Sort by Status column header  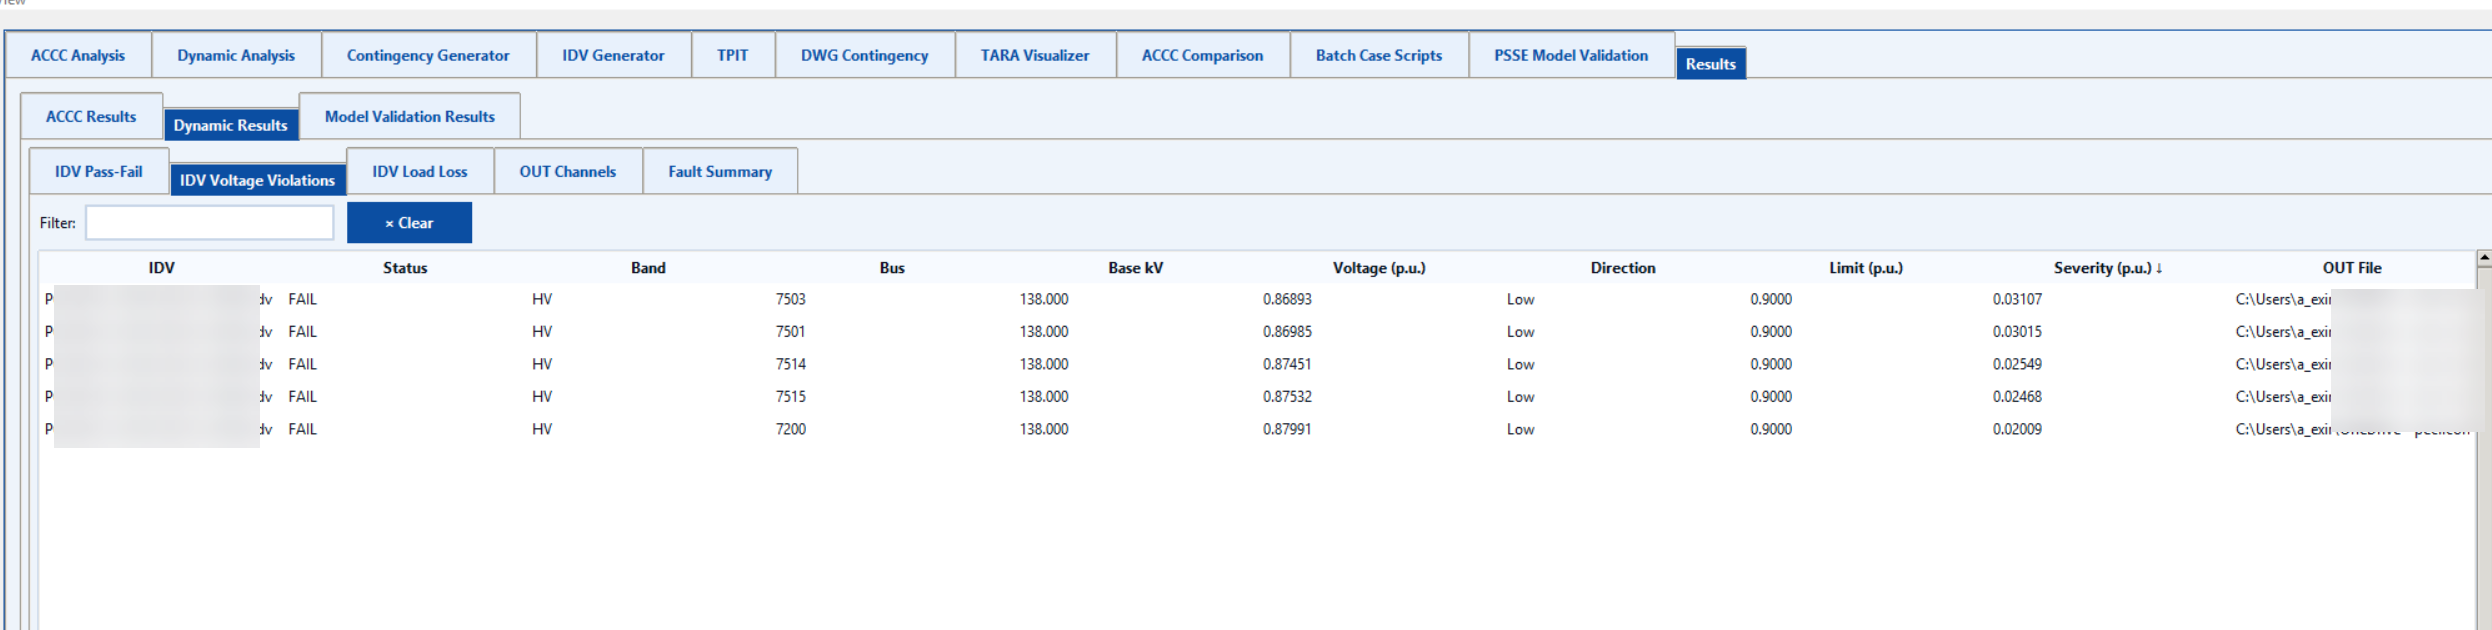(x=405, y=267)
